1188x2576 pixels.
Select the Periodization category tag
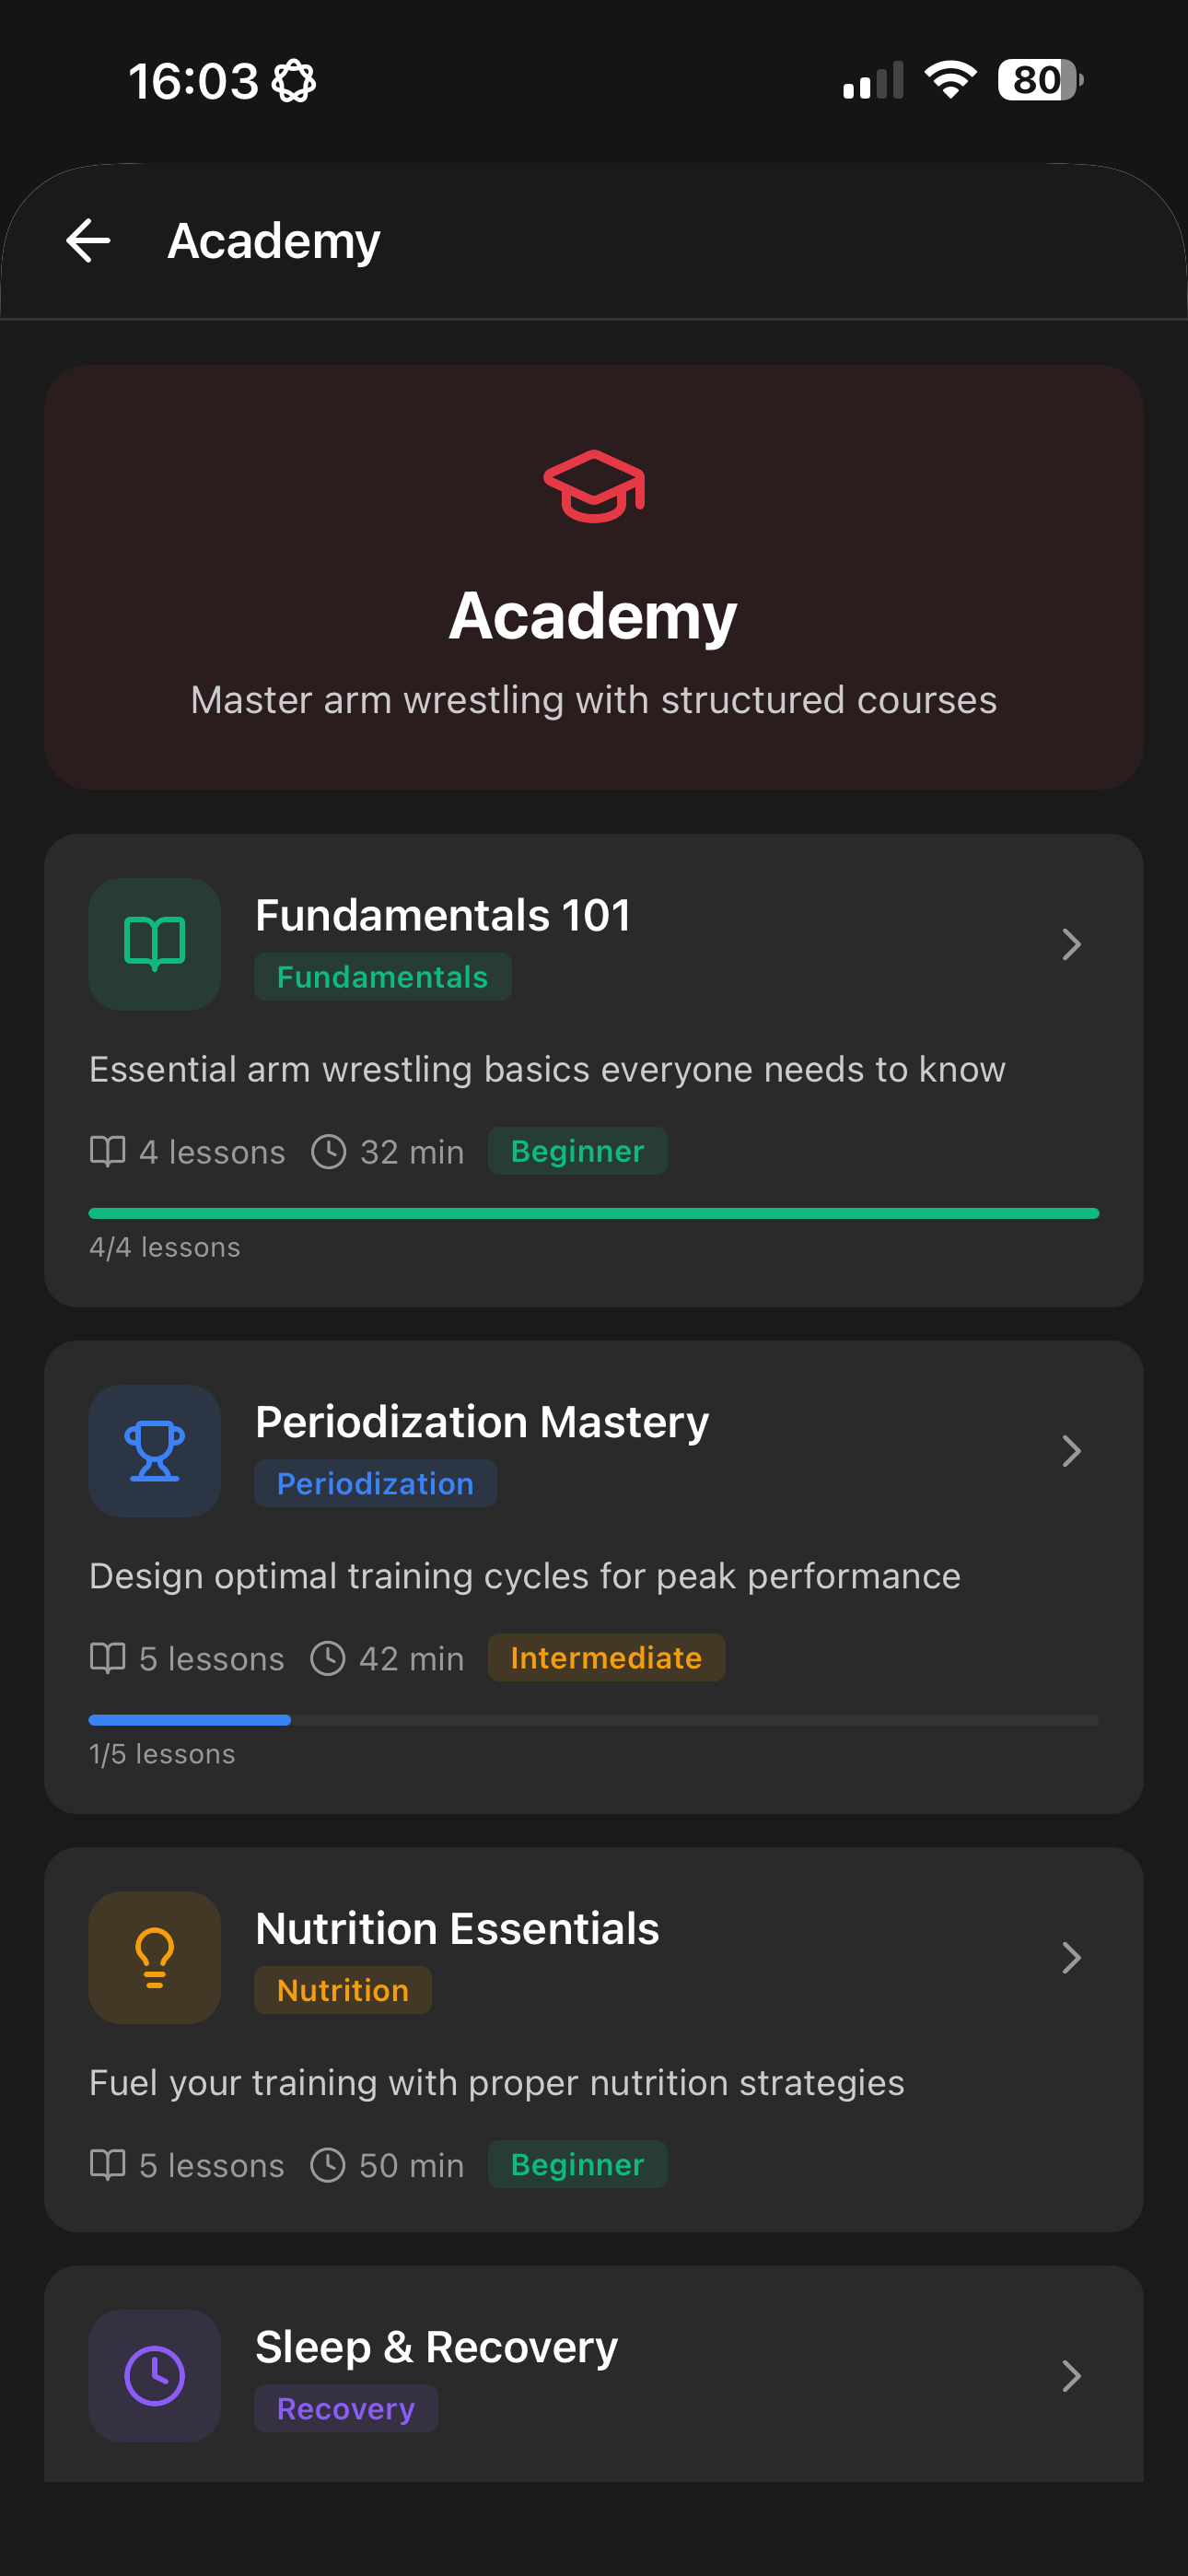pyautogui.click(x=376, y=1484)
